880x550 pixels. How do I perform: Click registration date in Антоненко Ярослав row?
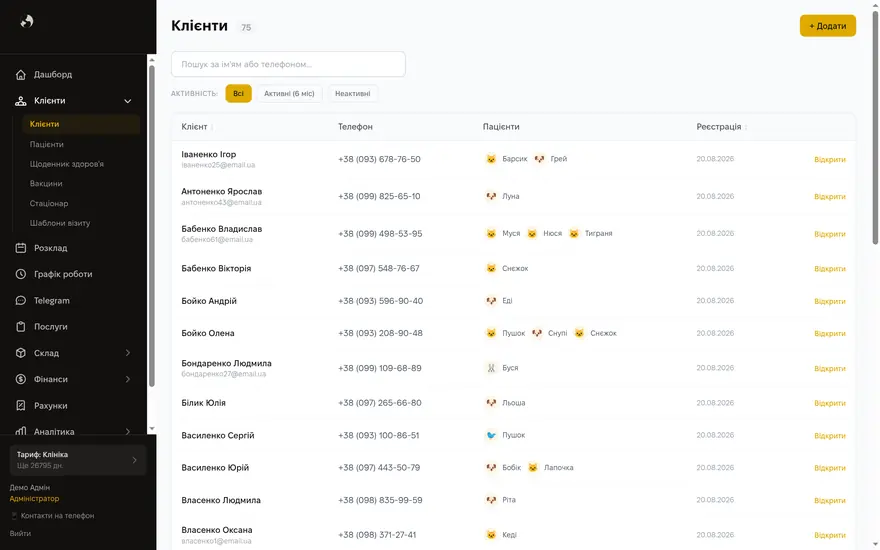click(x=715, y=196)
